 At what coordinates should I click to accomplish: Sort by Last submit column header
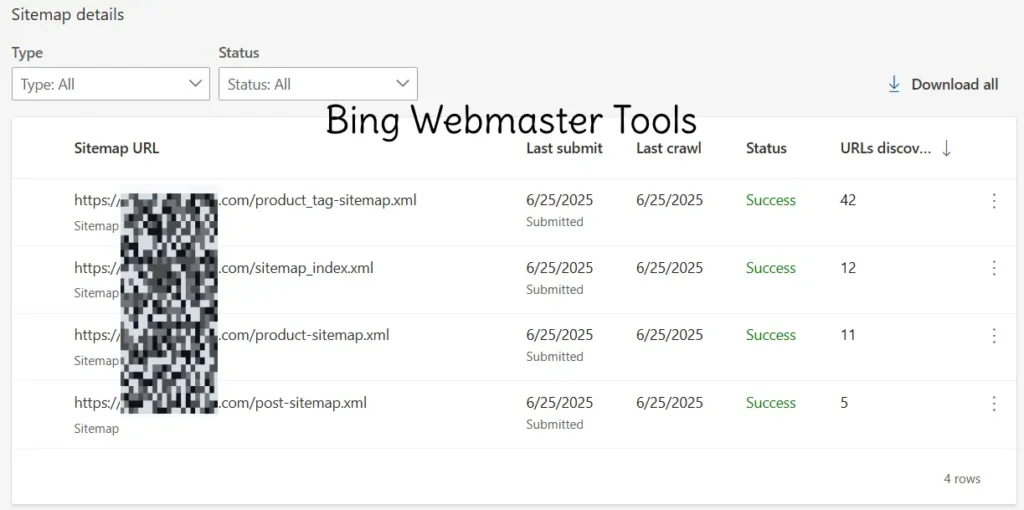[x=564, y=148]
